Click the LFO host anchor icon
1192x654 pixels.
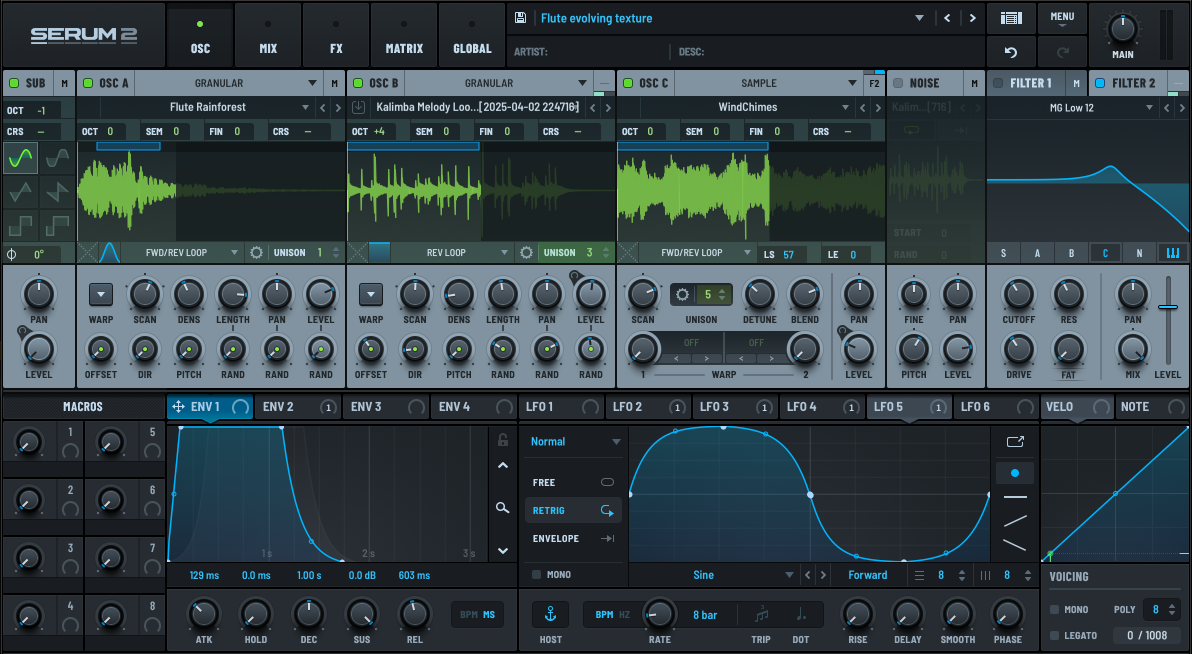click(x=550, y=614)
